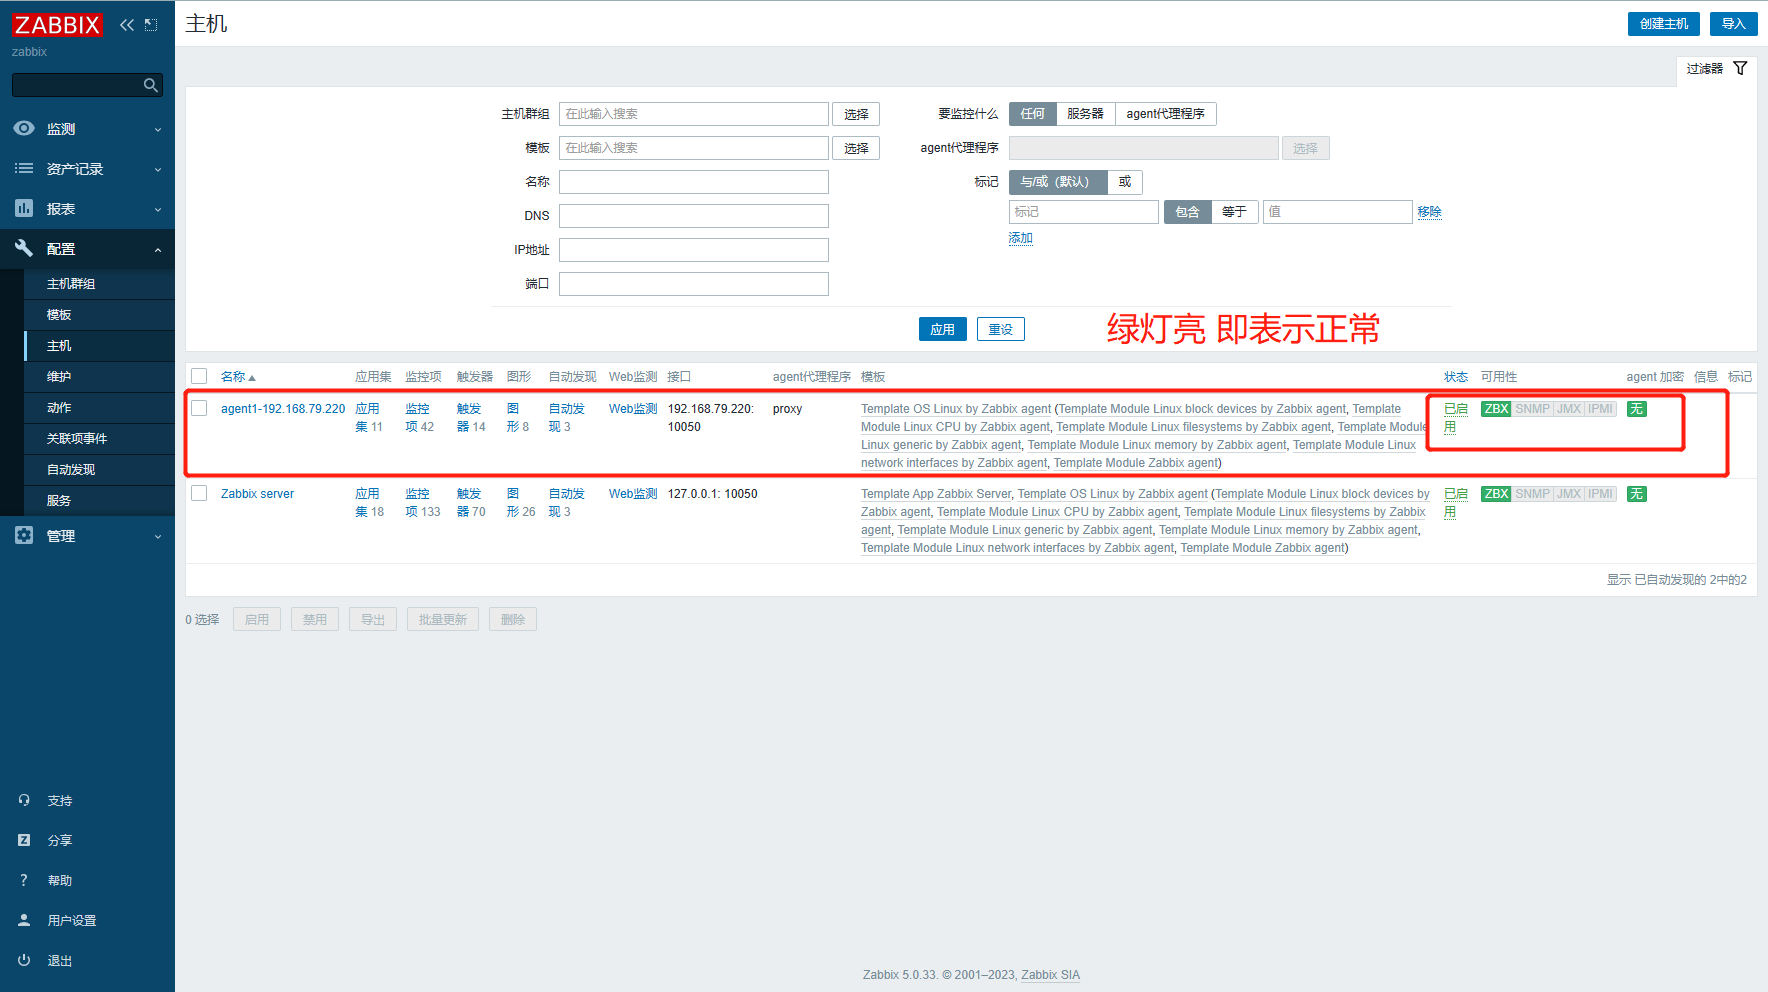Image resolution: width=1768 pixels, height=992 pixels.
Task: Click the 创建主机 button
Action: pyautogui.click(x=1663, y=24)
